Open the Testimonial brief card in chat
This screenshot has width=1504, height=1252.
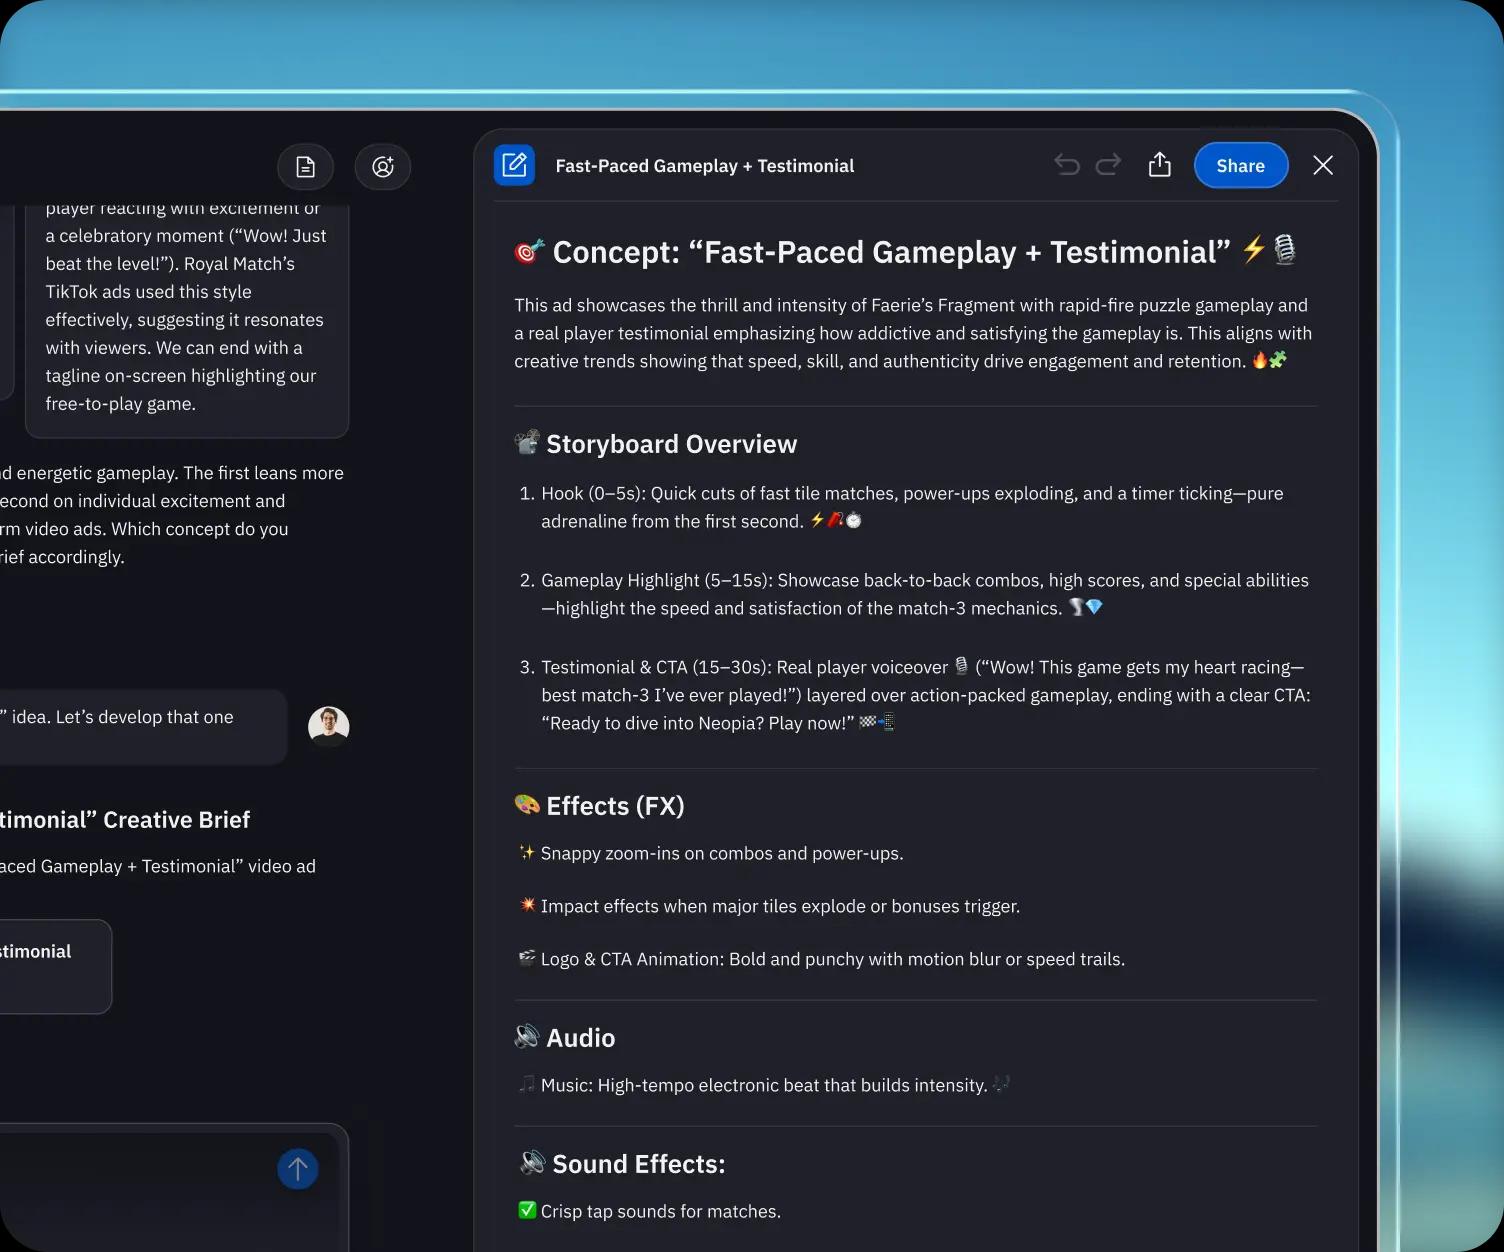55,966
